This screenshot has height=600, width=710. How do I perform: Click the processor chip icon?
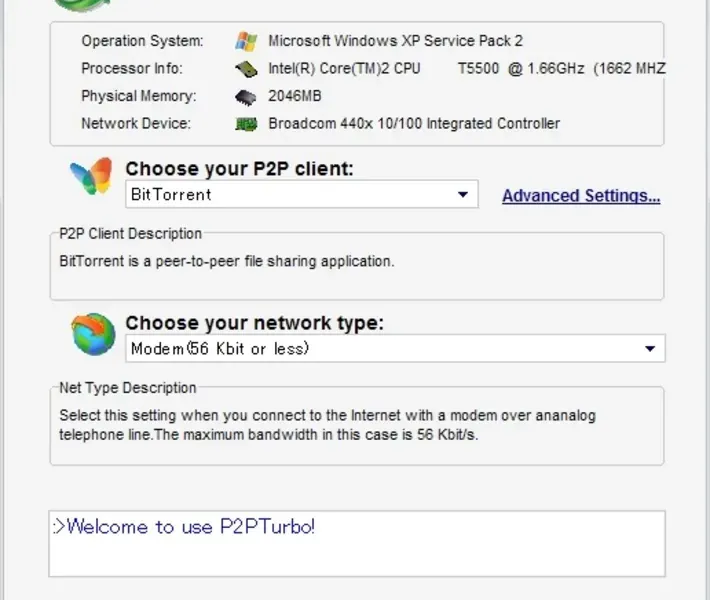click(x=246, y=69)
